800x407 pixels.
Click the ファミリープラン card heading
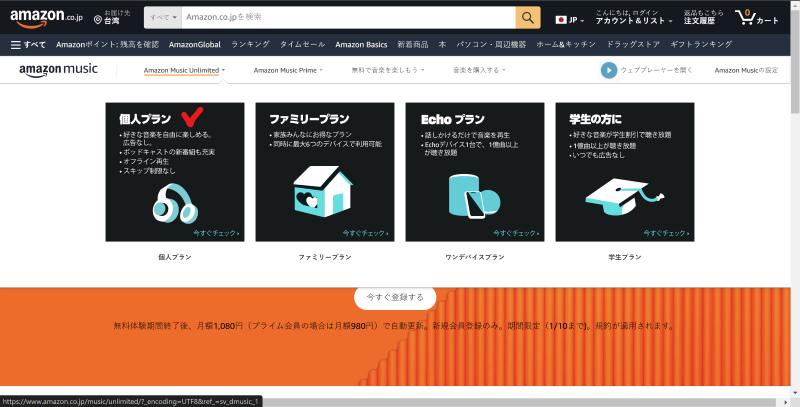click(309, 119)
